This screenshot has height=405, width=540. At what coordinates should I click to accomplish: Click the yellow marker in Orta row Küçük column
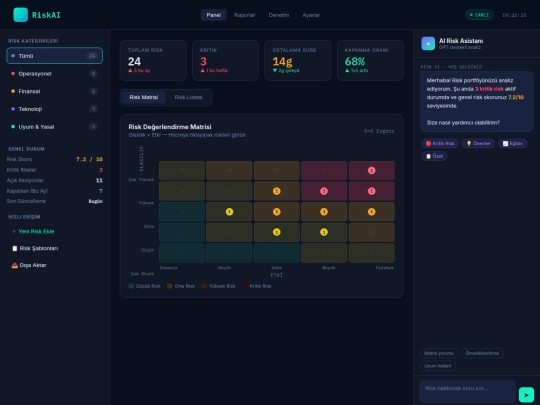(x=229, y=212)
